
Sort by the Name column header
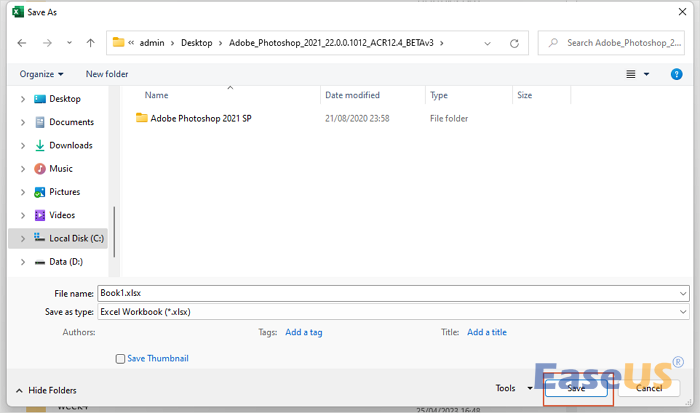(x=156, y=95)
